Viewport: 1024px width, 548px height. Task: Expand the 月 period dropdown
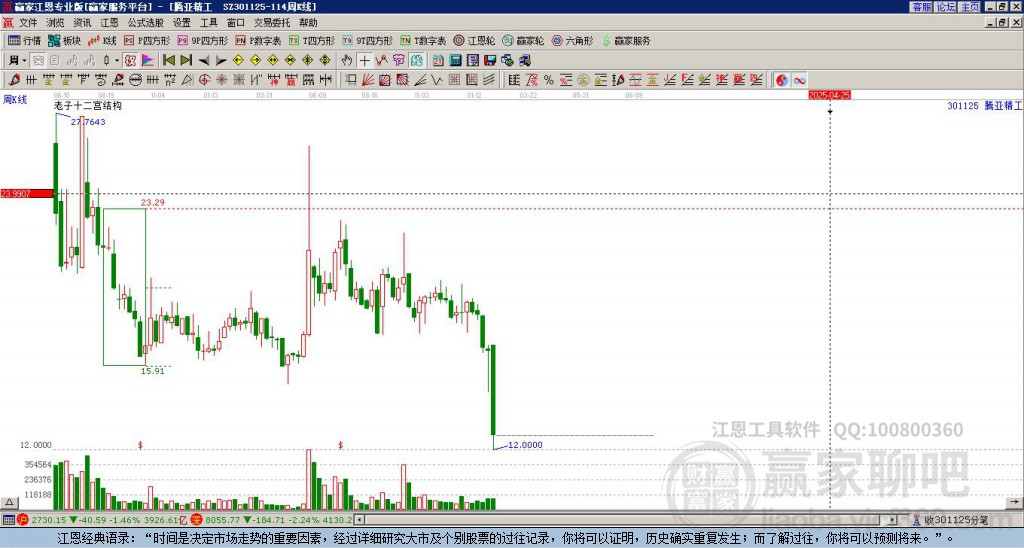pos(24,61)
